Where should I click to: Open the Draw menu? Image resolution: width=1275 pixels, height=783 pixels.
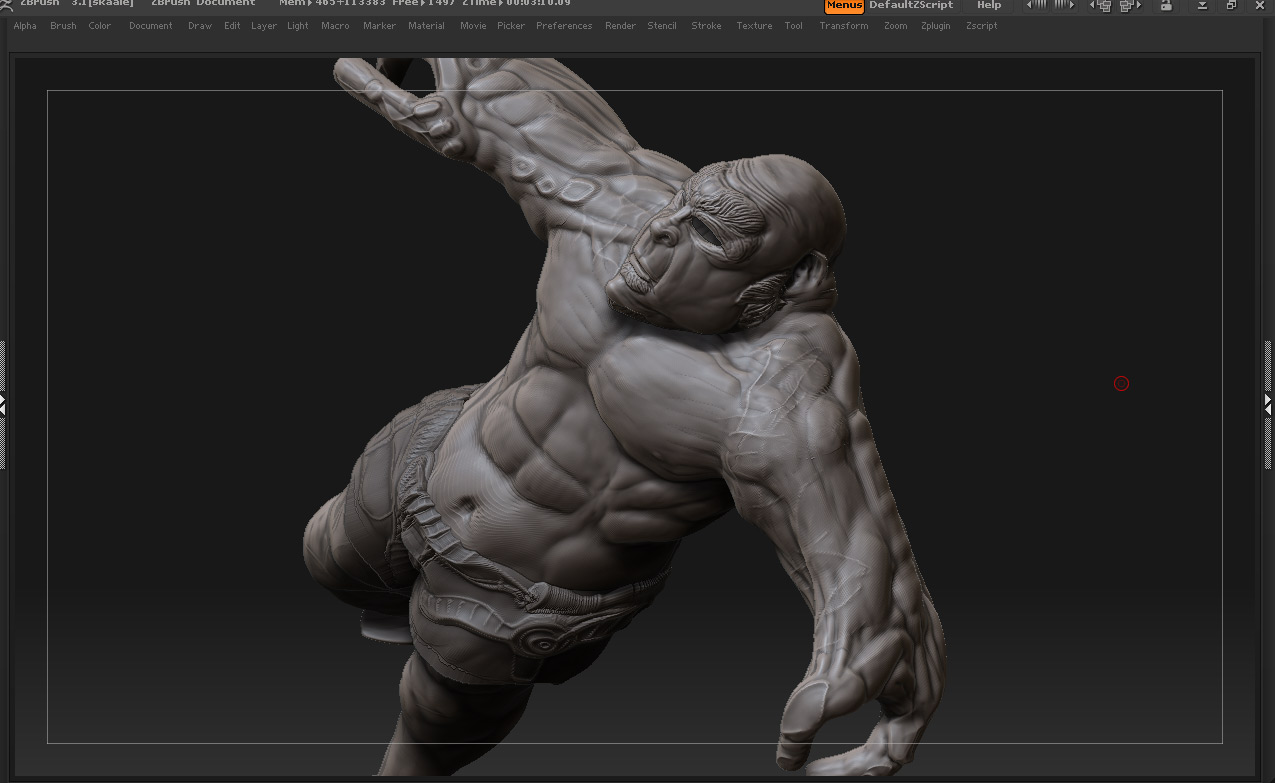pyautogui.click(x=200, y=26)
